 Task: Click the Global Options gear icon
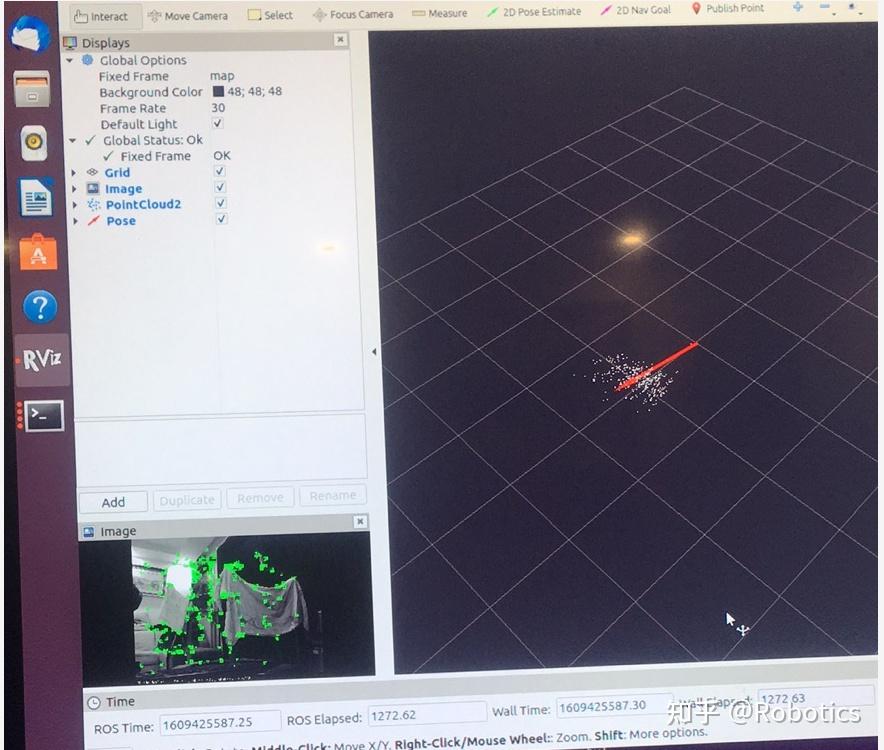pos(87,60)
